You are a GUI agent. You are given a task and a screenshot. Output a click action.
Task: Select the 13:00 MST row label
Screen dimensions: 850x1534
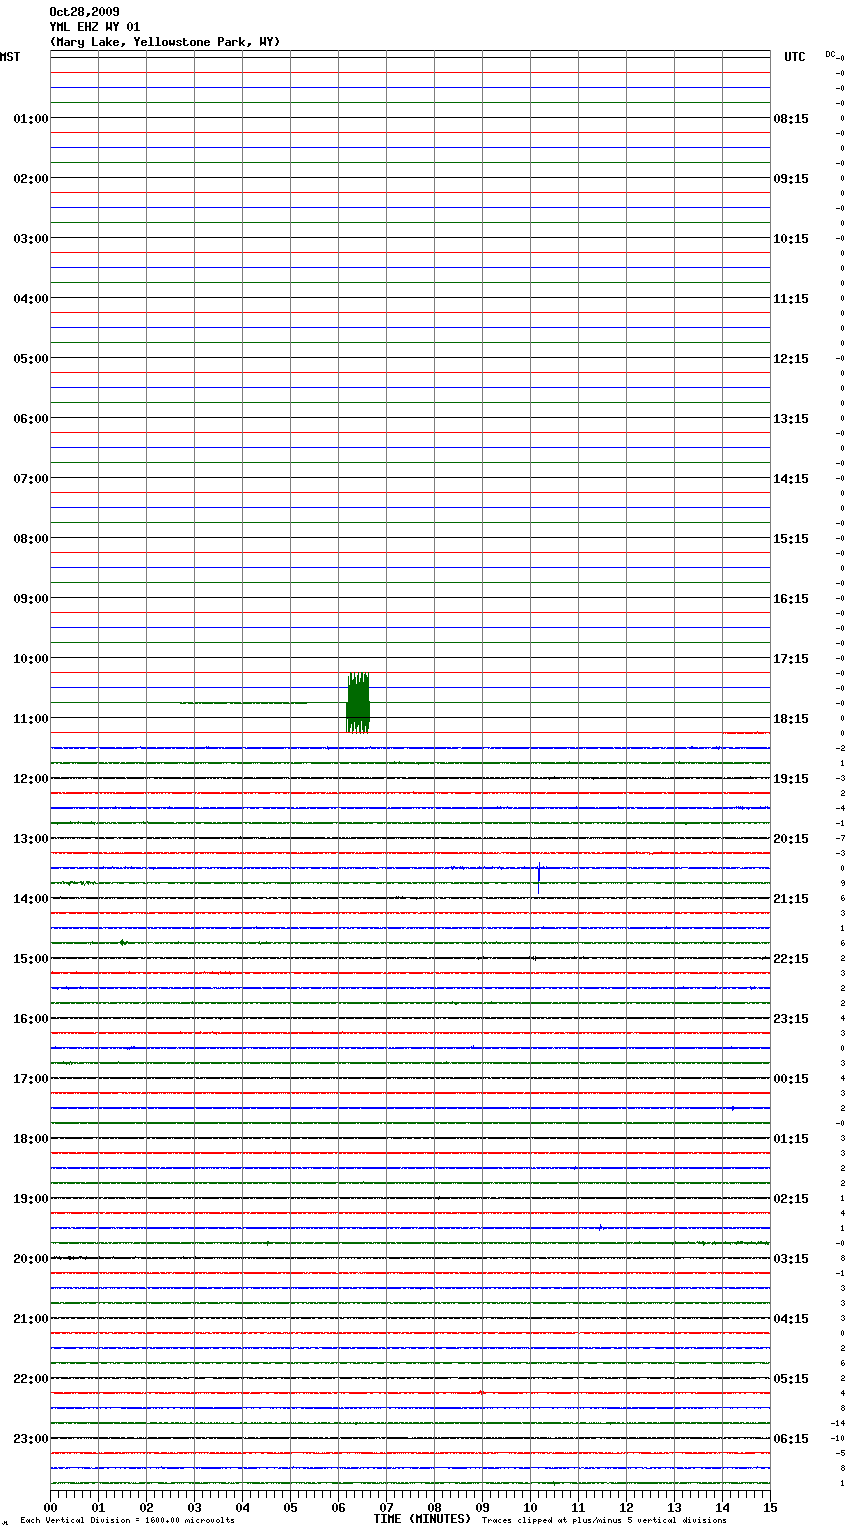[x=31, y=839]
